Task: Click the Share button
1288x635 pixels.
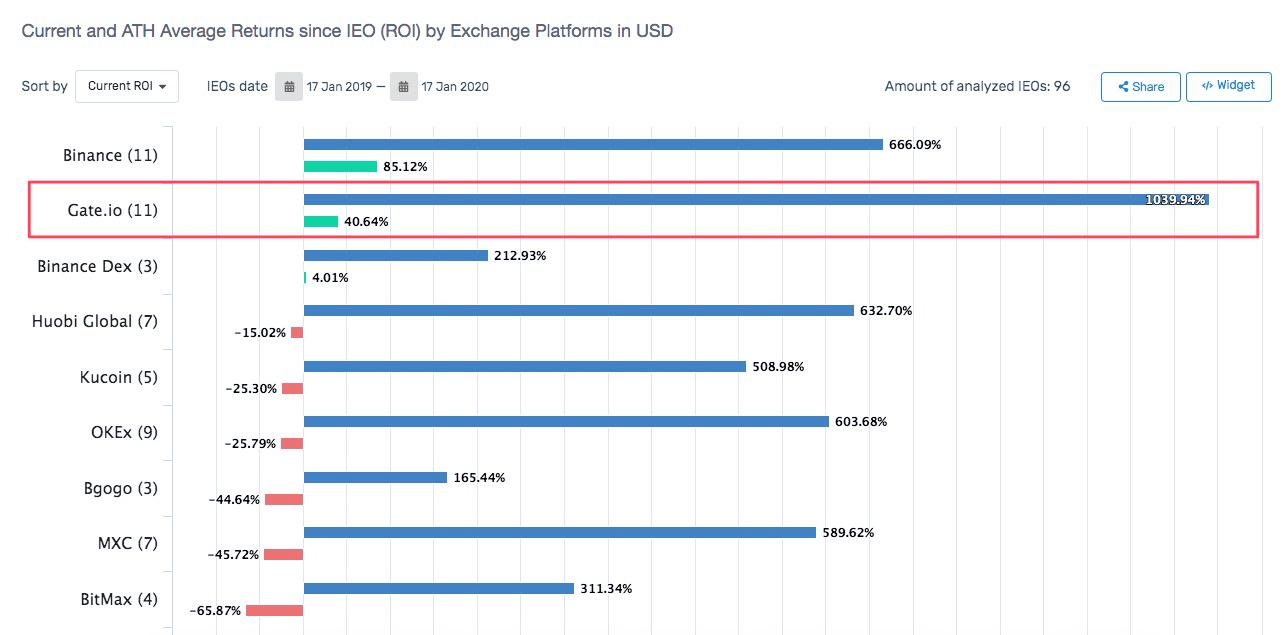Action: 1140,86
